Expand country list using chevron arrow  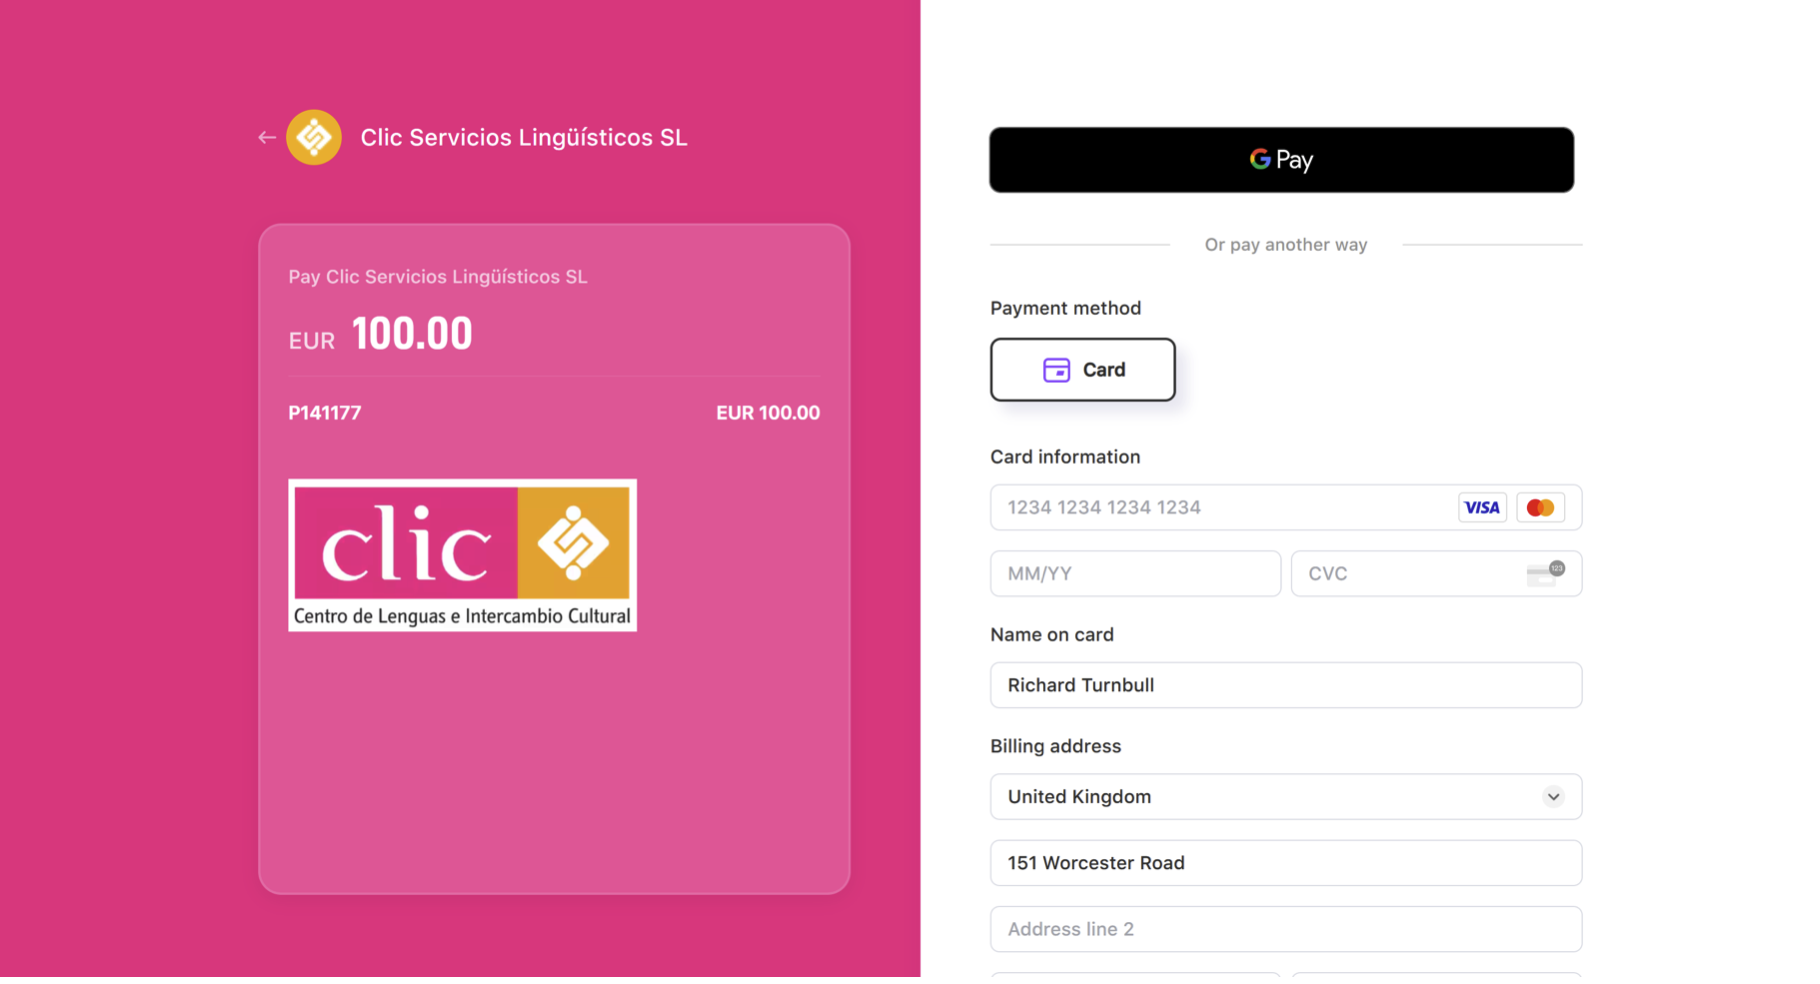pos(1552,797)
